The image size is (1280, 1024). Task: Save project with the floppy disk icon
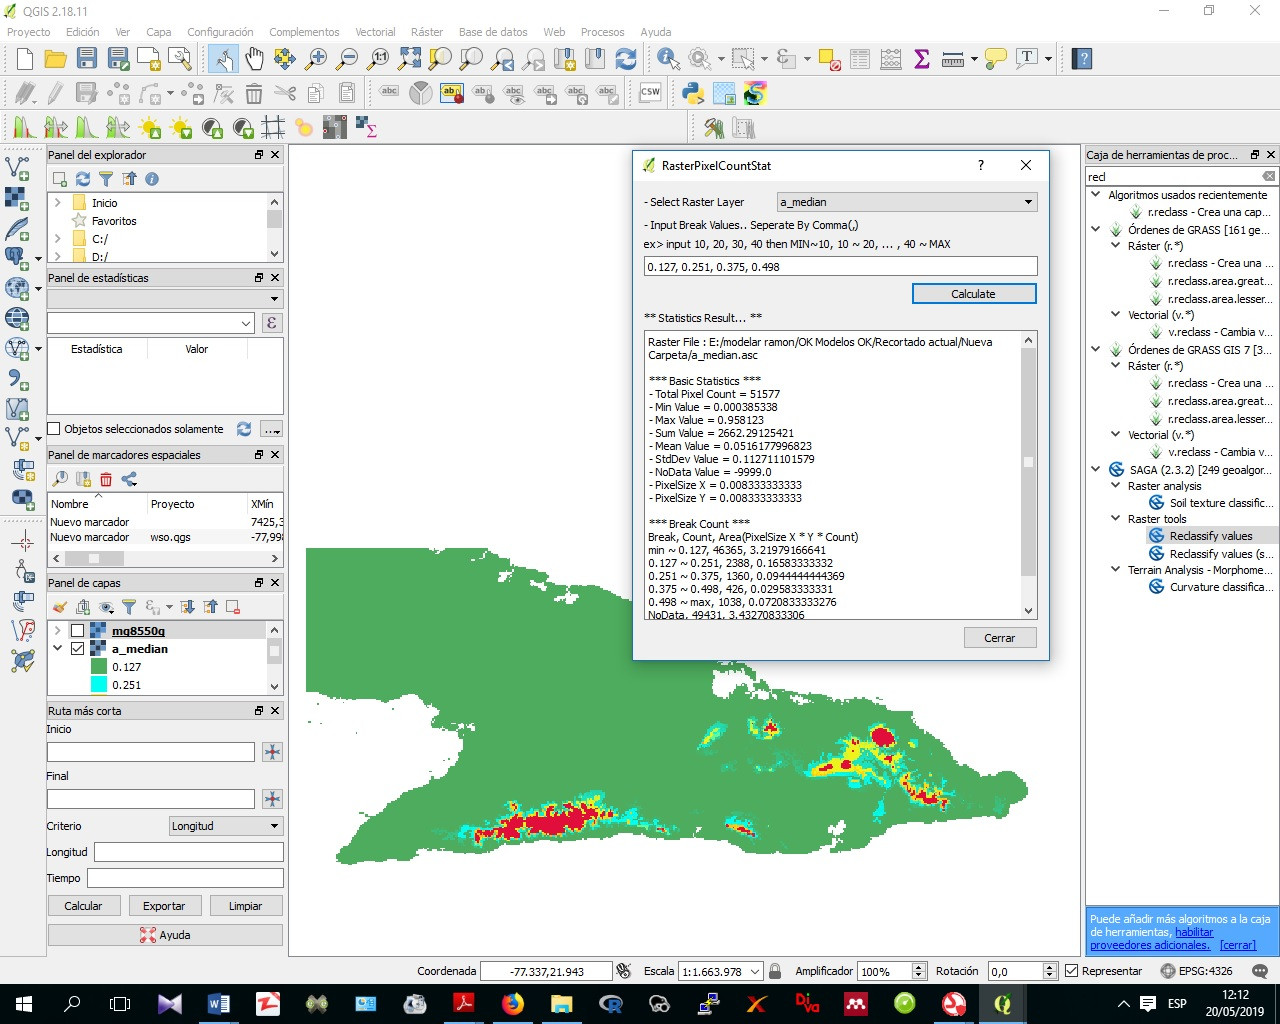87,59
